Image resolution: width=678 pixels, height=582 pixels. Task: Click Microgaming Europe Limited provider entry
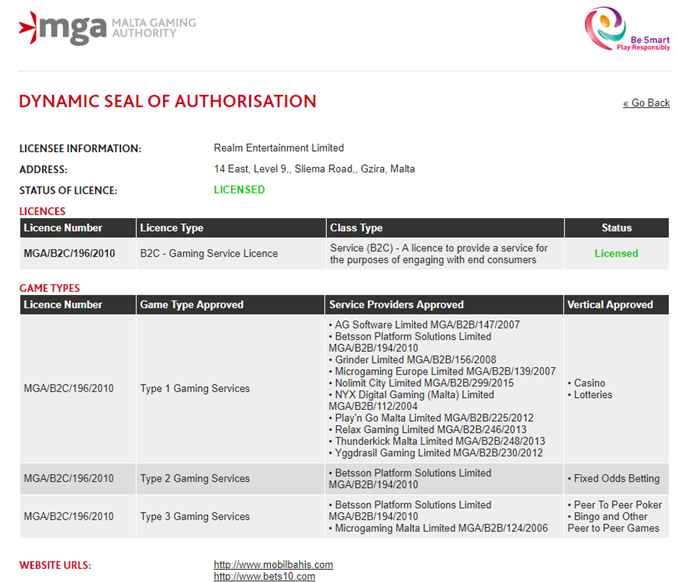coord(442,371)
